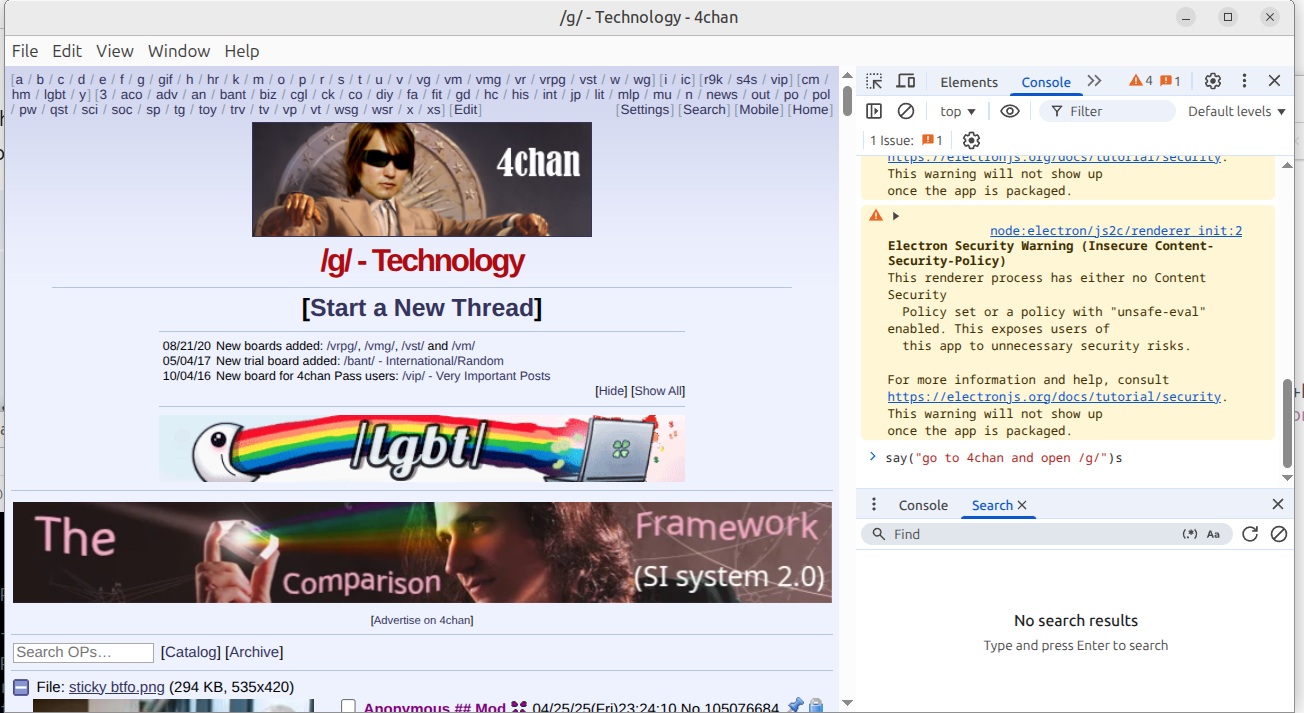
Task: Open console settings gear beside 1 Issue
Action: (971, 140)
